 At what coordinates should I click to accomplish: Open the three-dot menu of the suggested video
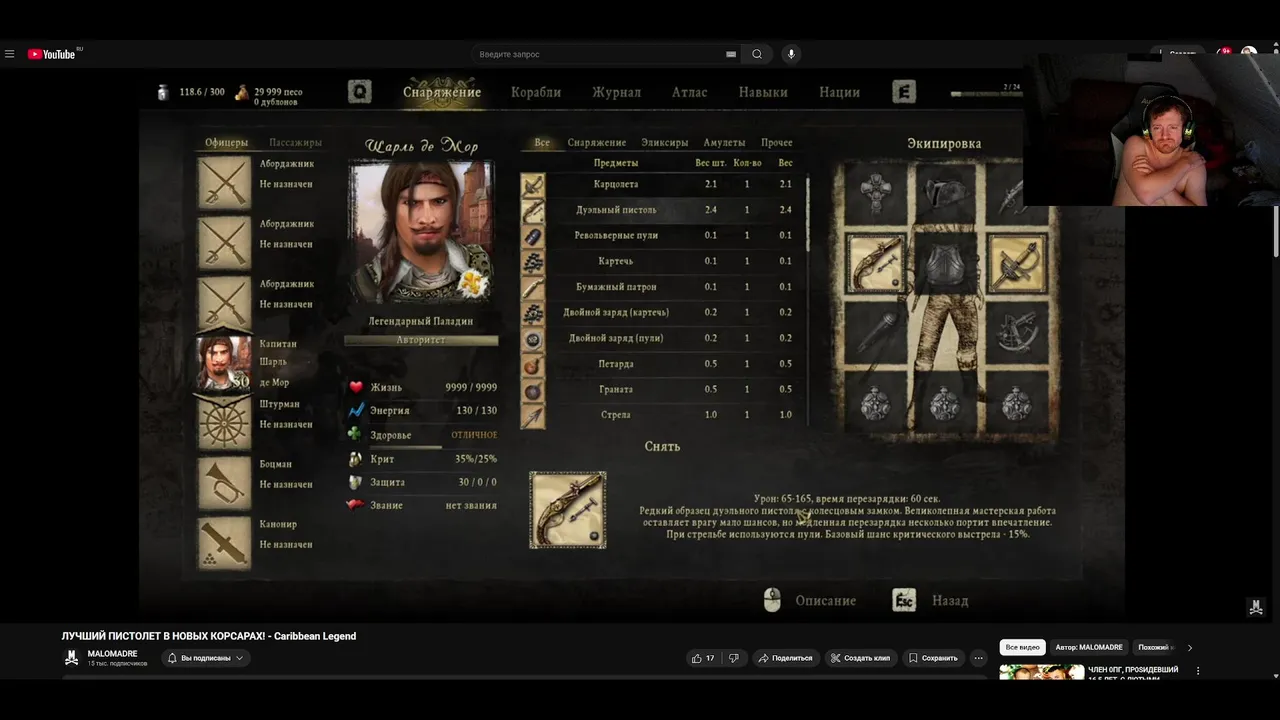coord(1198,671)
